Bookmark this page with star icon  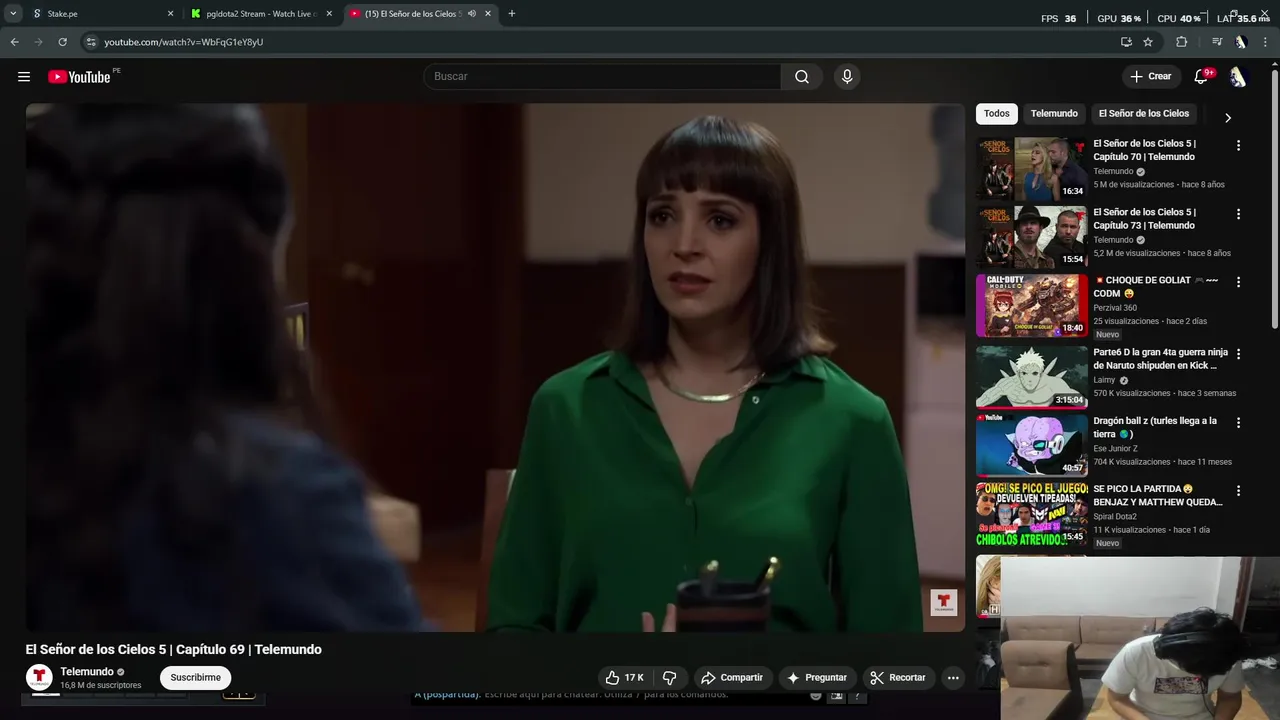1148,42
